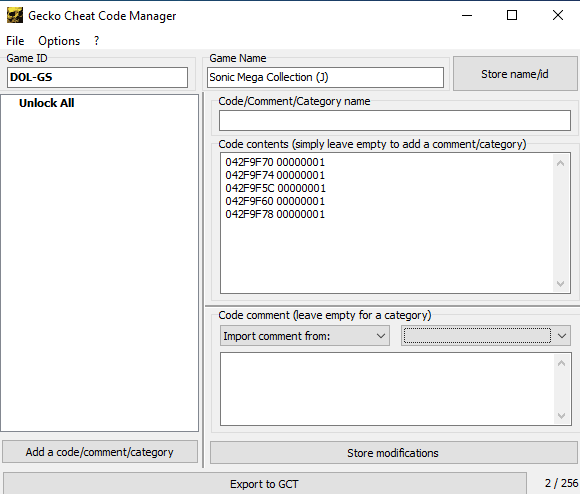Open the ? help menu
This screenshot has width=580, height=494.
coord(97,41)
